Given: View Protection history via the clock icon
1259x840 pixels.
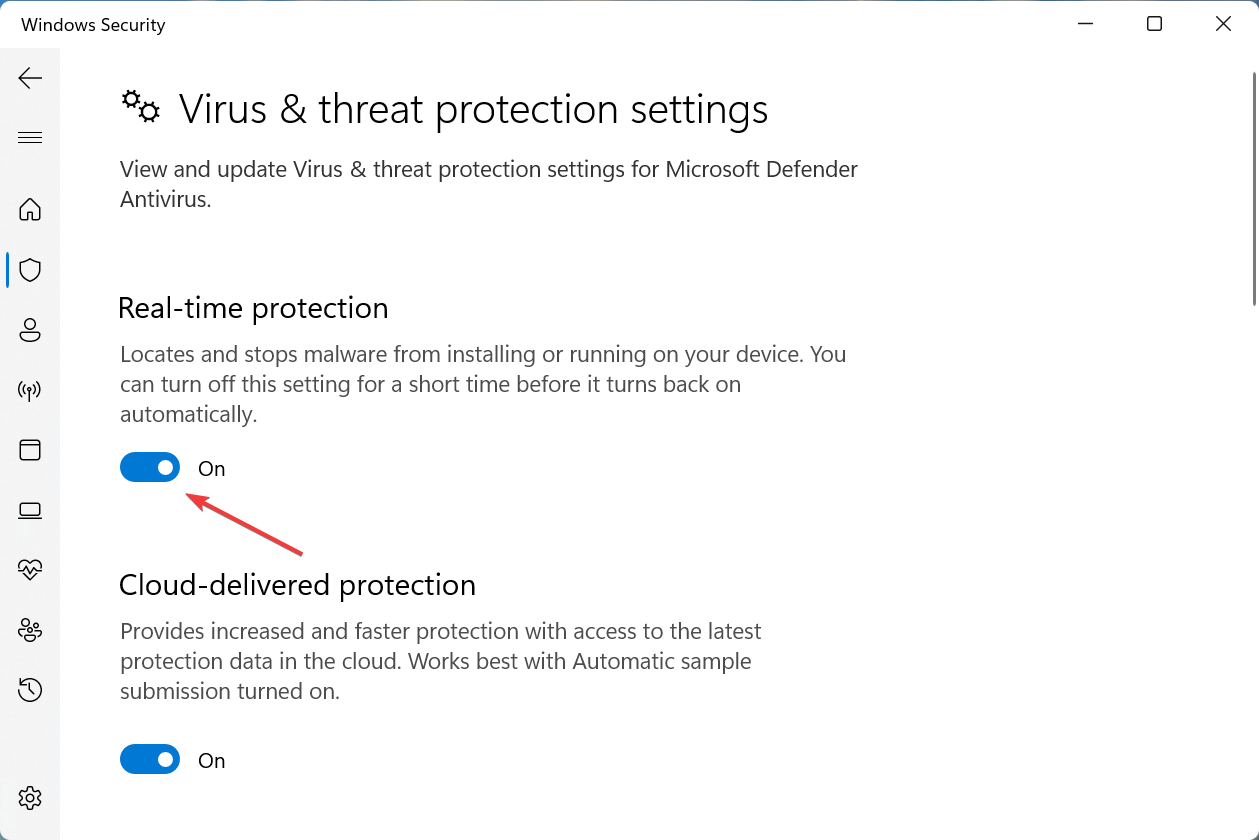Looking at the screenshot, I should tap(30, 690).
